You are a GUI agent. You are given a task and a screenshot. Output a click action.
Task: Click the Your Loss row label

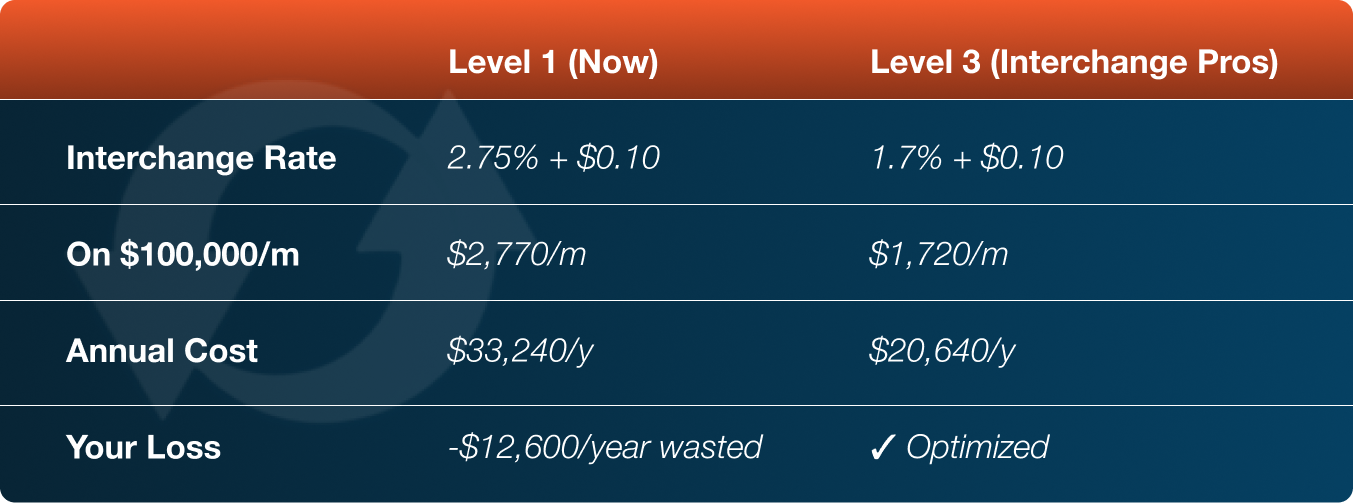(143, 446)
